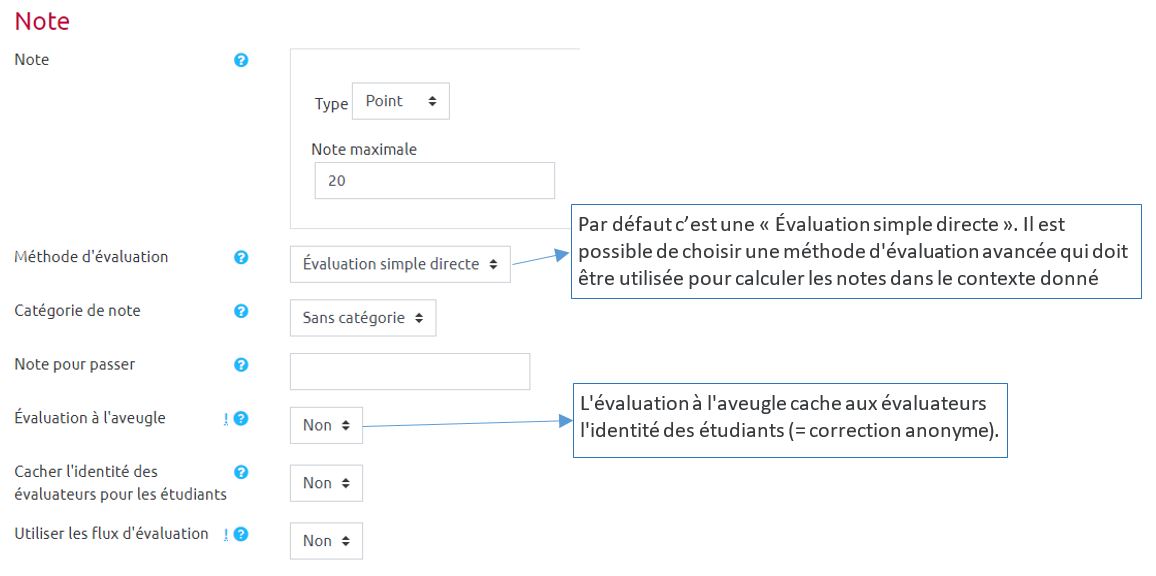Click the correction anonyme annotation box
This screenshot has height=576, width=1156.
pos(789,421)
